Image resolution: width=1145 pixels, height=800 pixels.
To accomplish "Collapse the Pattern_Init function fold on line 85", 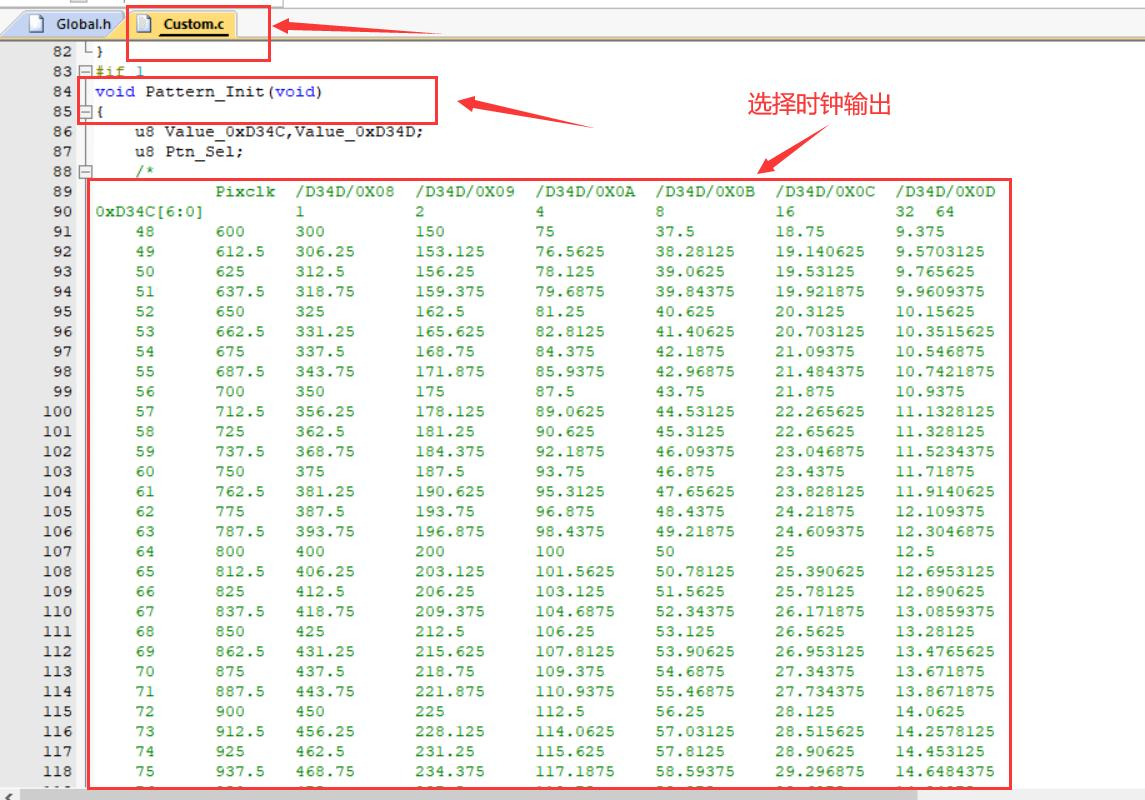I will coord(85,112).
